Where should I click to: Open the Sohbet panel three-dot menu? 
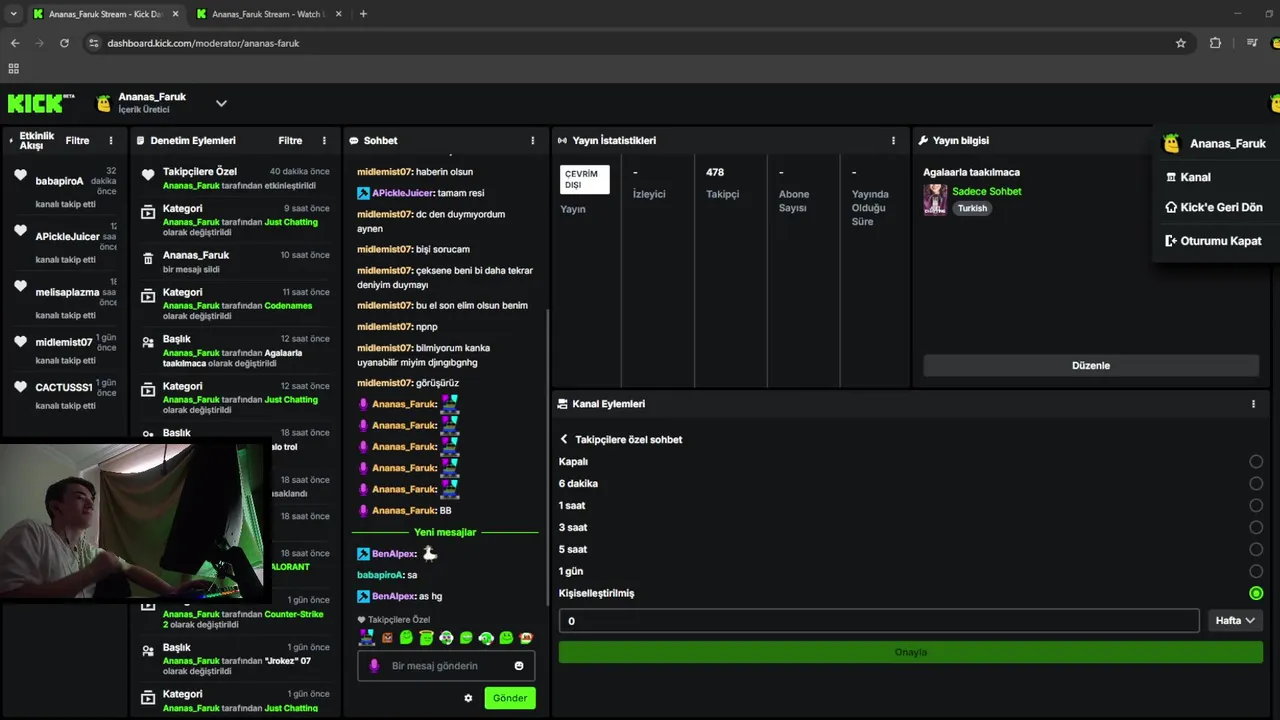[x=532, y=141]
